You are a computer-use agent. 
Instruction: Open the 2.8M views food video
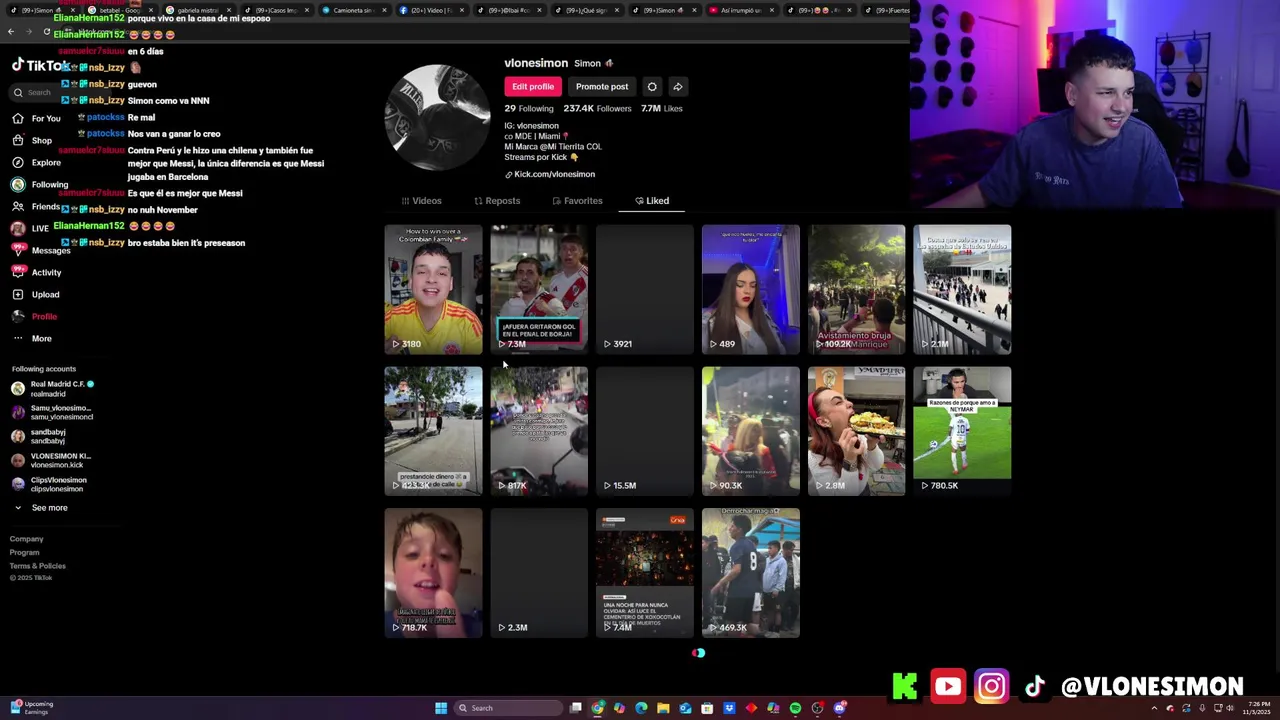(x=857, y=431)
